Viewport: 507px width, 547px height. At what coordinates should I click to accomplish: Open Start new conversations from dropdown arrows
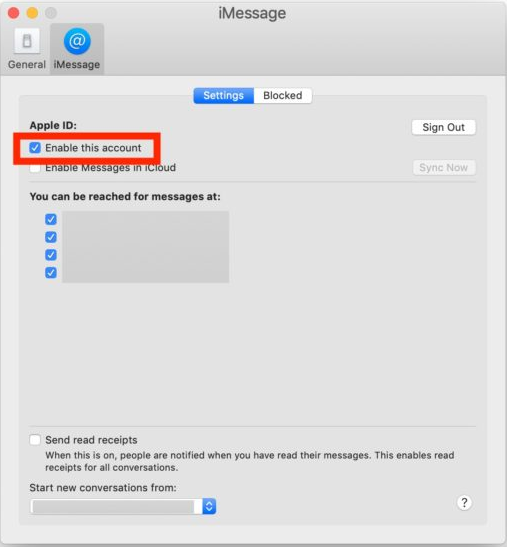209,506
